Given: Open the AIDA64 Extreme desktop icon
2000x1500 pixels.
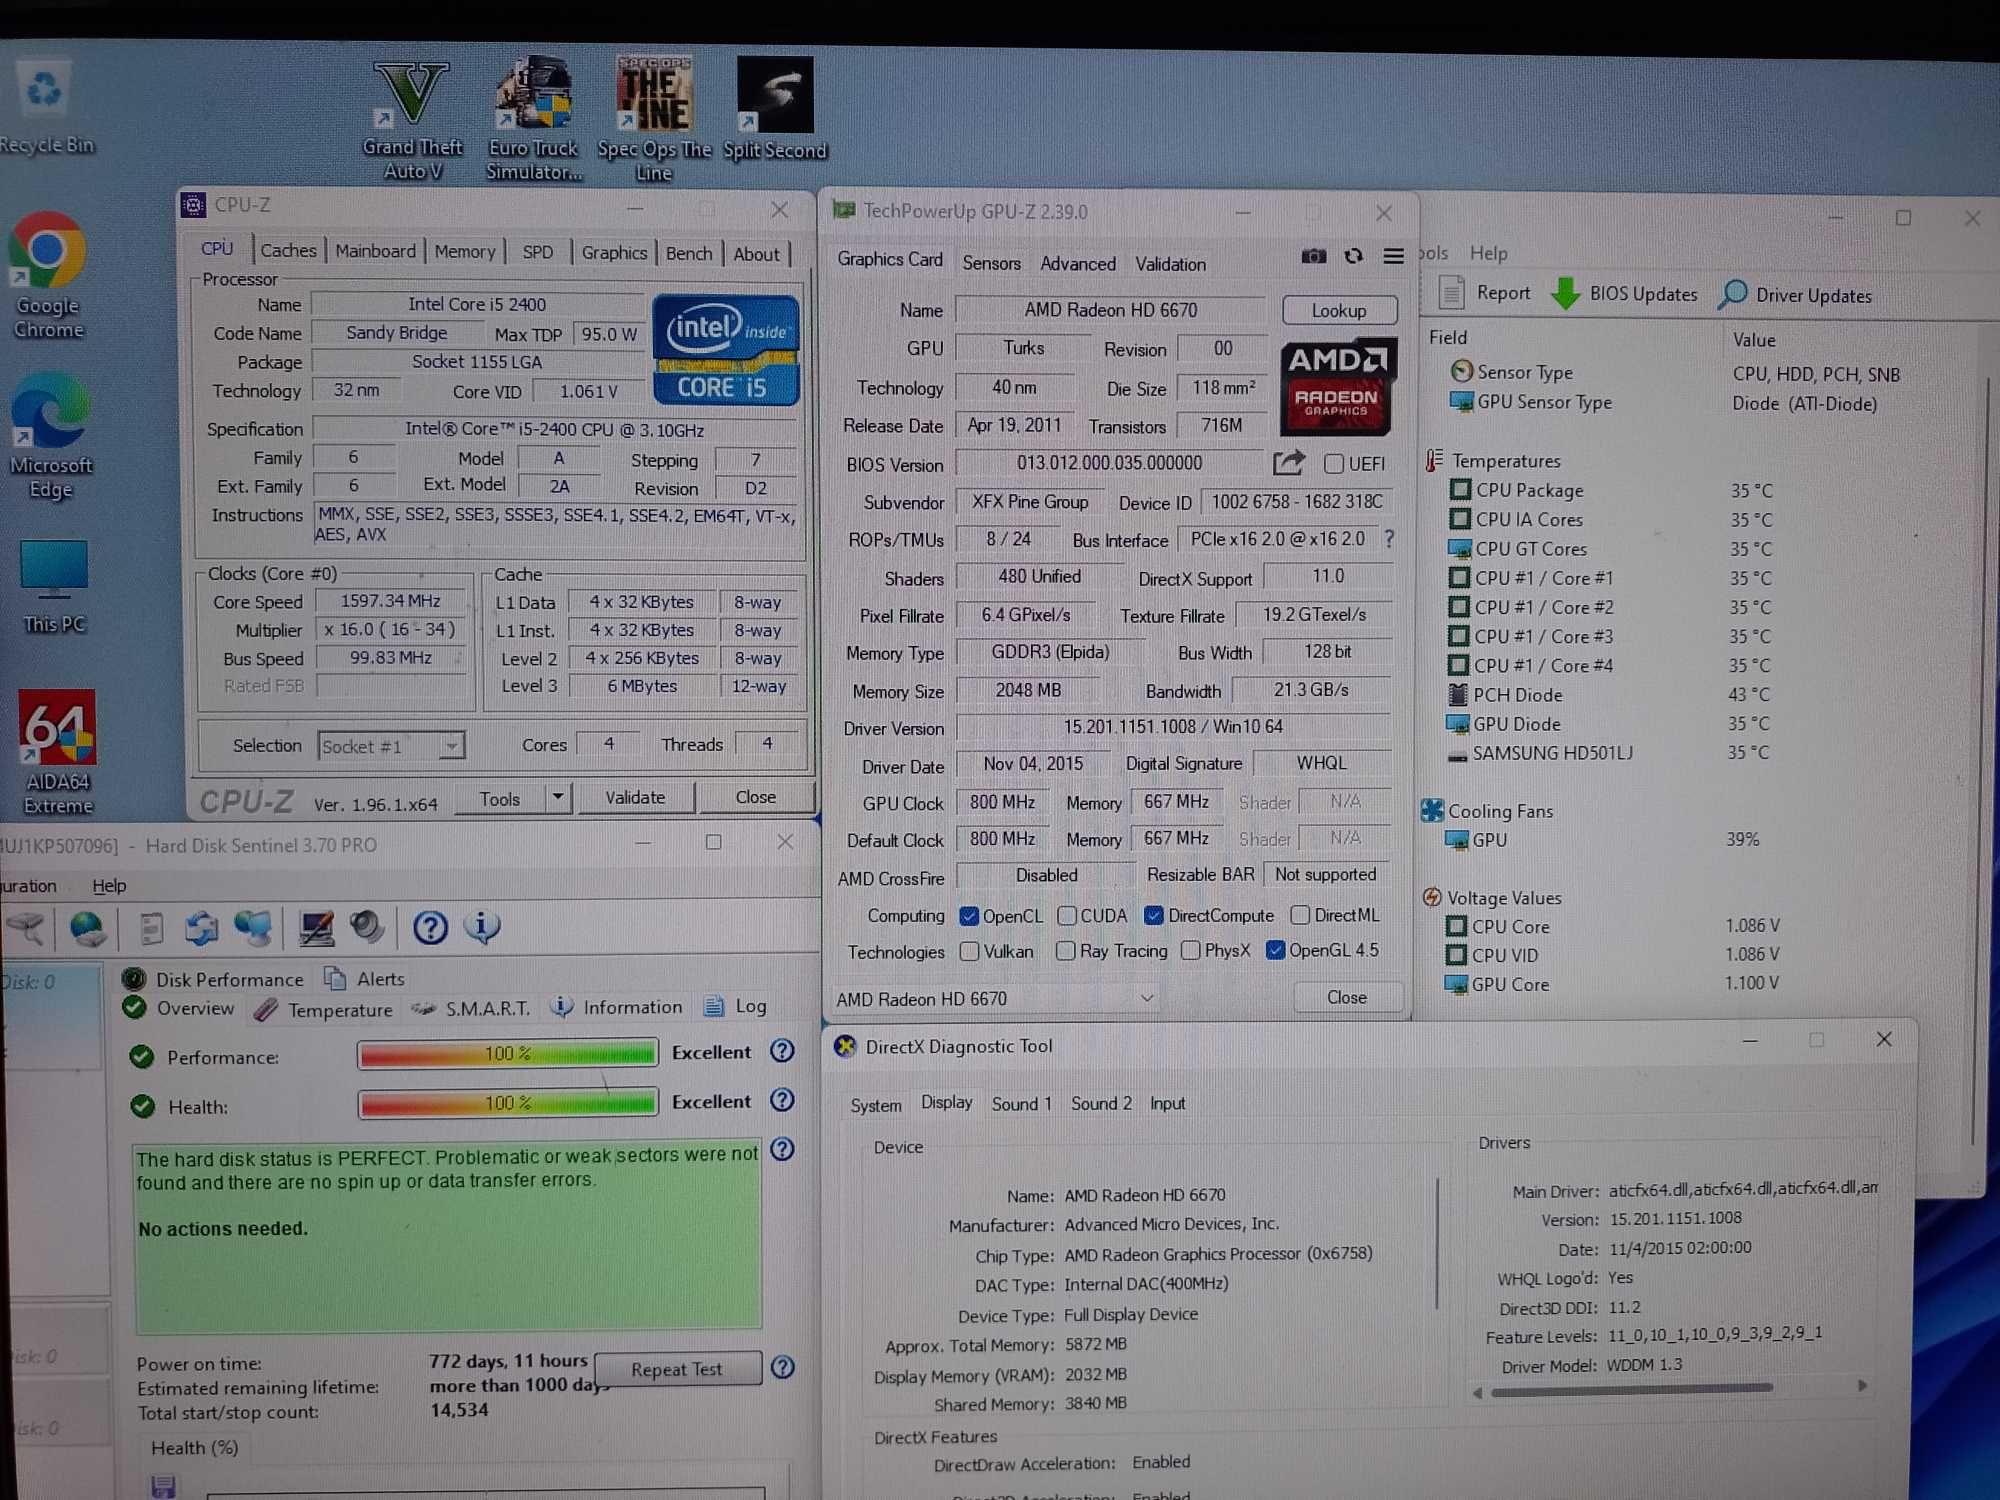Looking at the screenshot, I should click(x=57, y=752).
